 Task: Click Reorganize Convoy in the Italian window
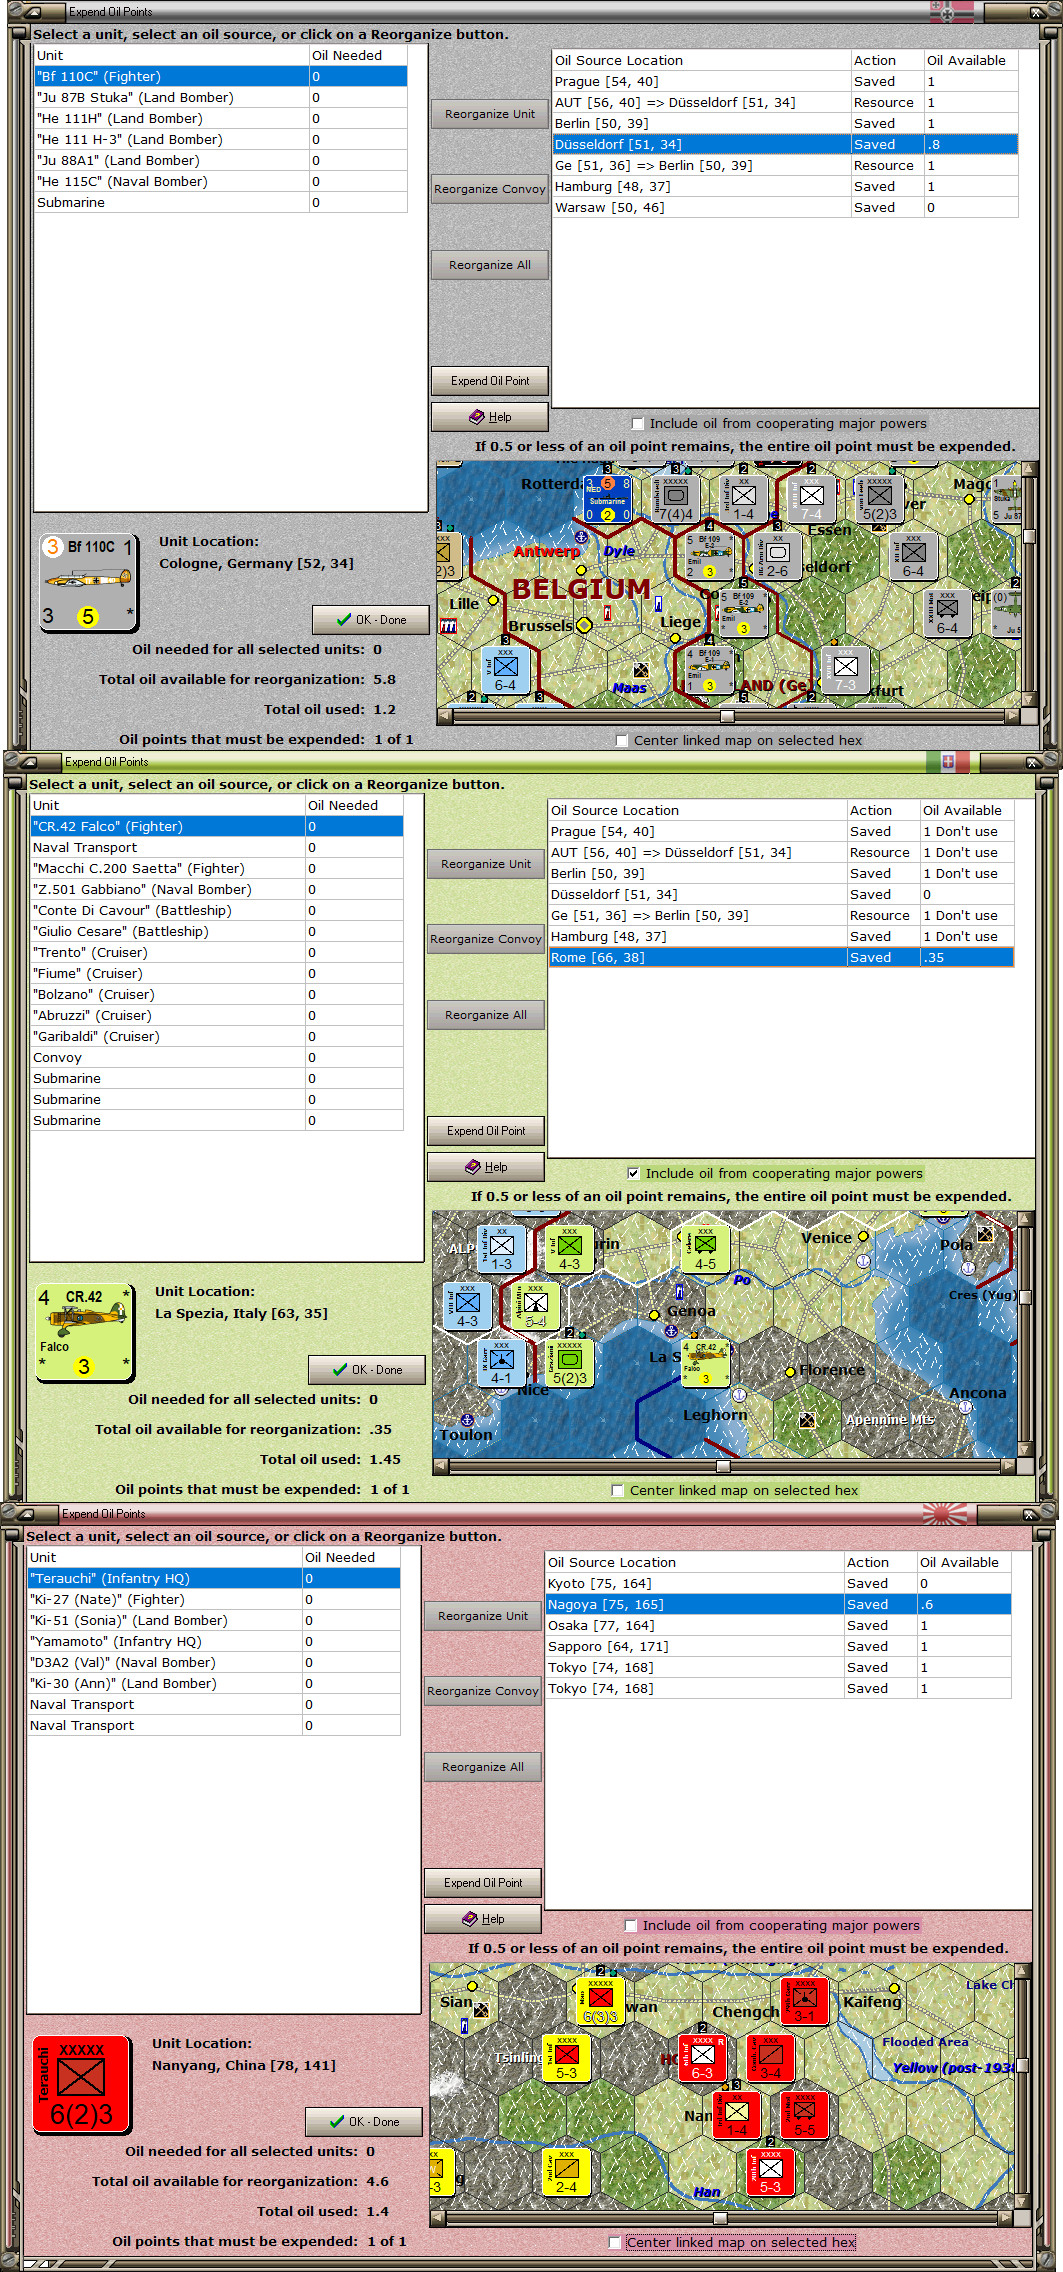point(486,940)
